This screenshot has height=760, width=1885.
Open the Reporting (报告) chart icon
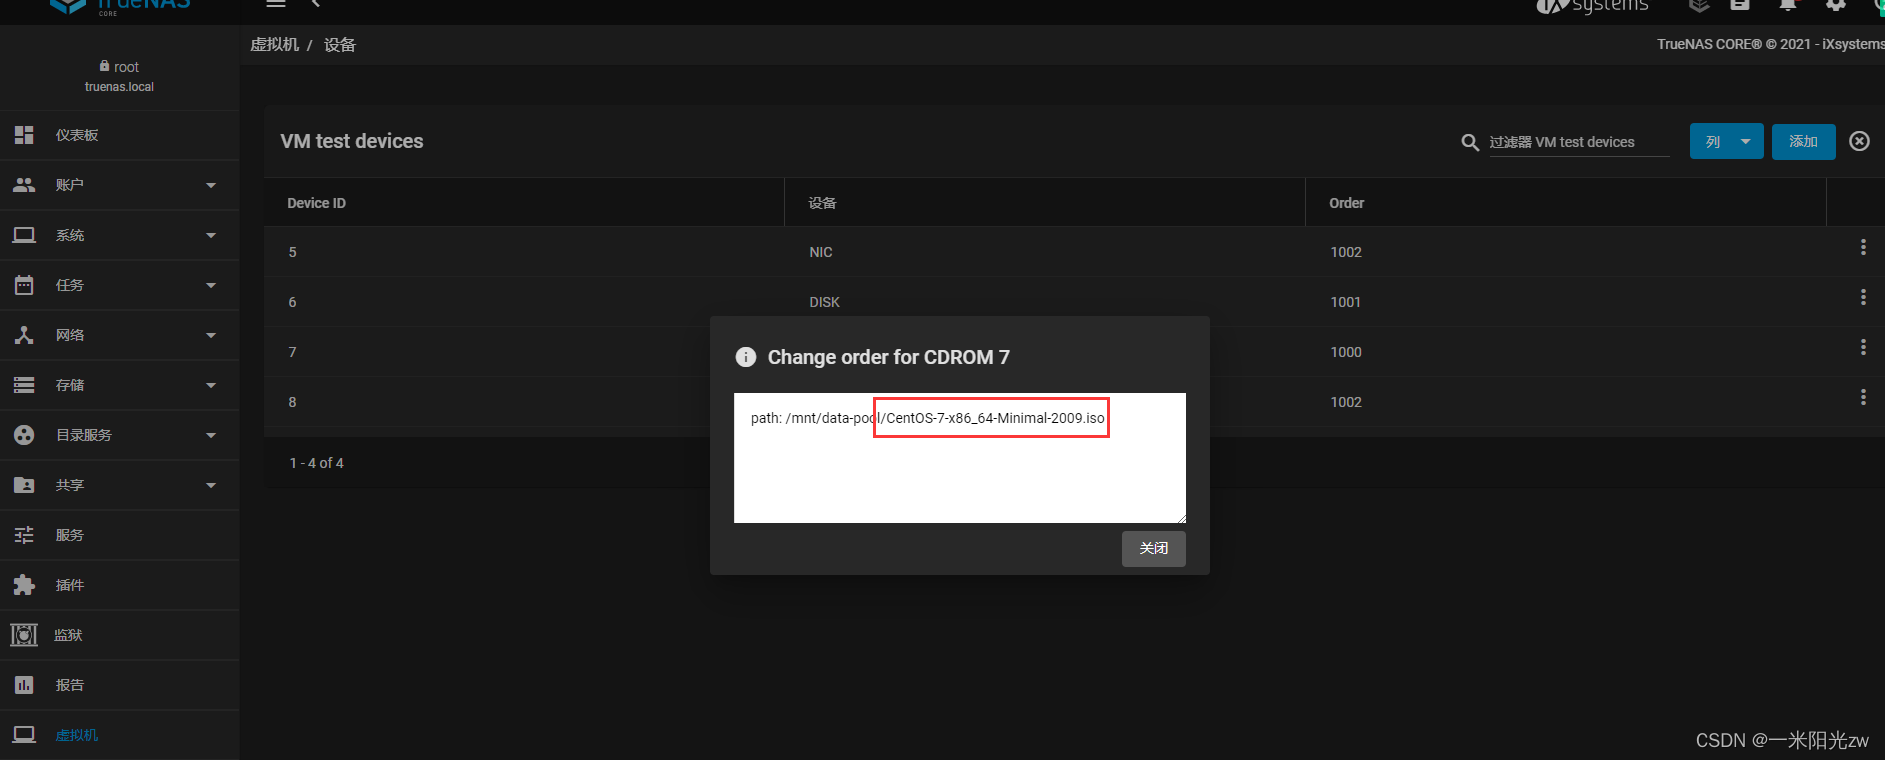click(x=24, y=685)
